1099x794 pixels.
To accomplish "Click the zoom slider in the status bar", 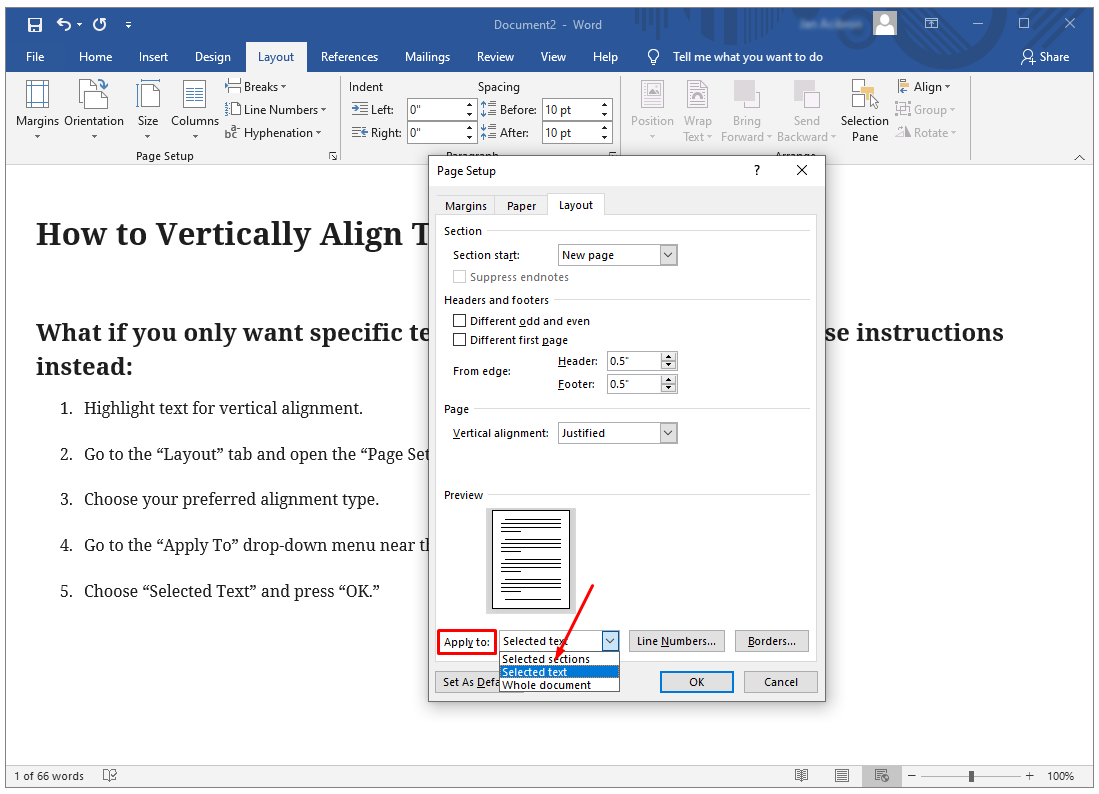I will (x=971, y=776).
